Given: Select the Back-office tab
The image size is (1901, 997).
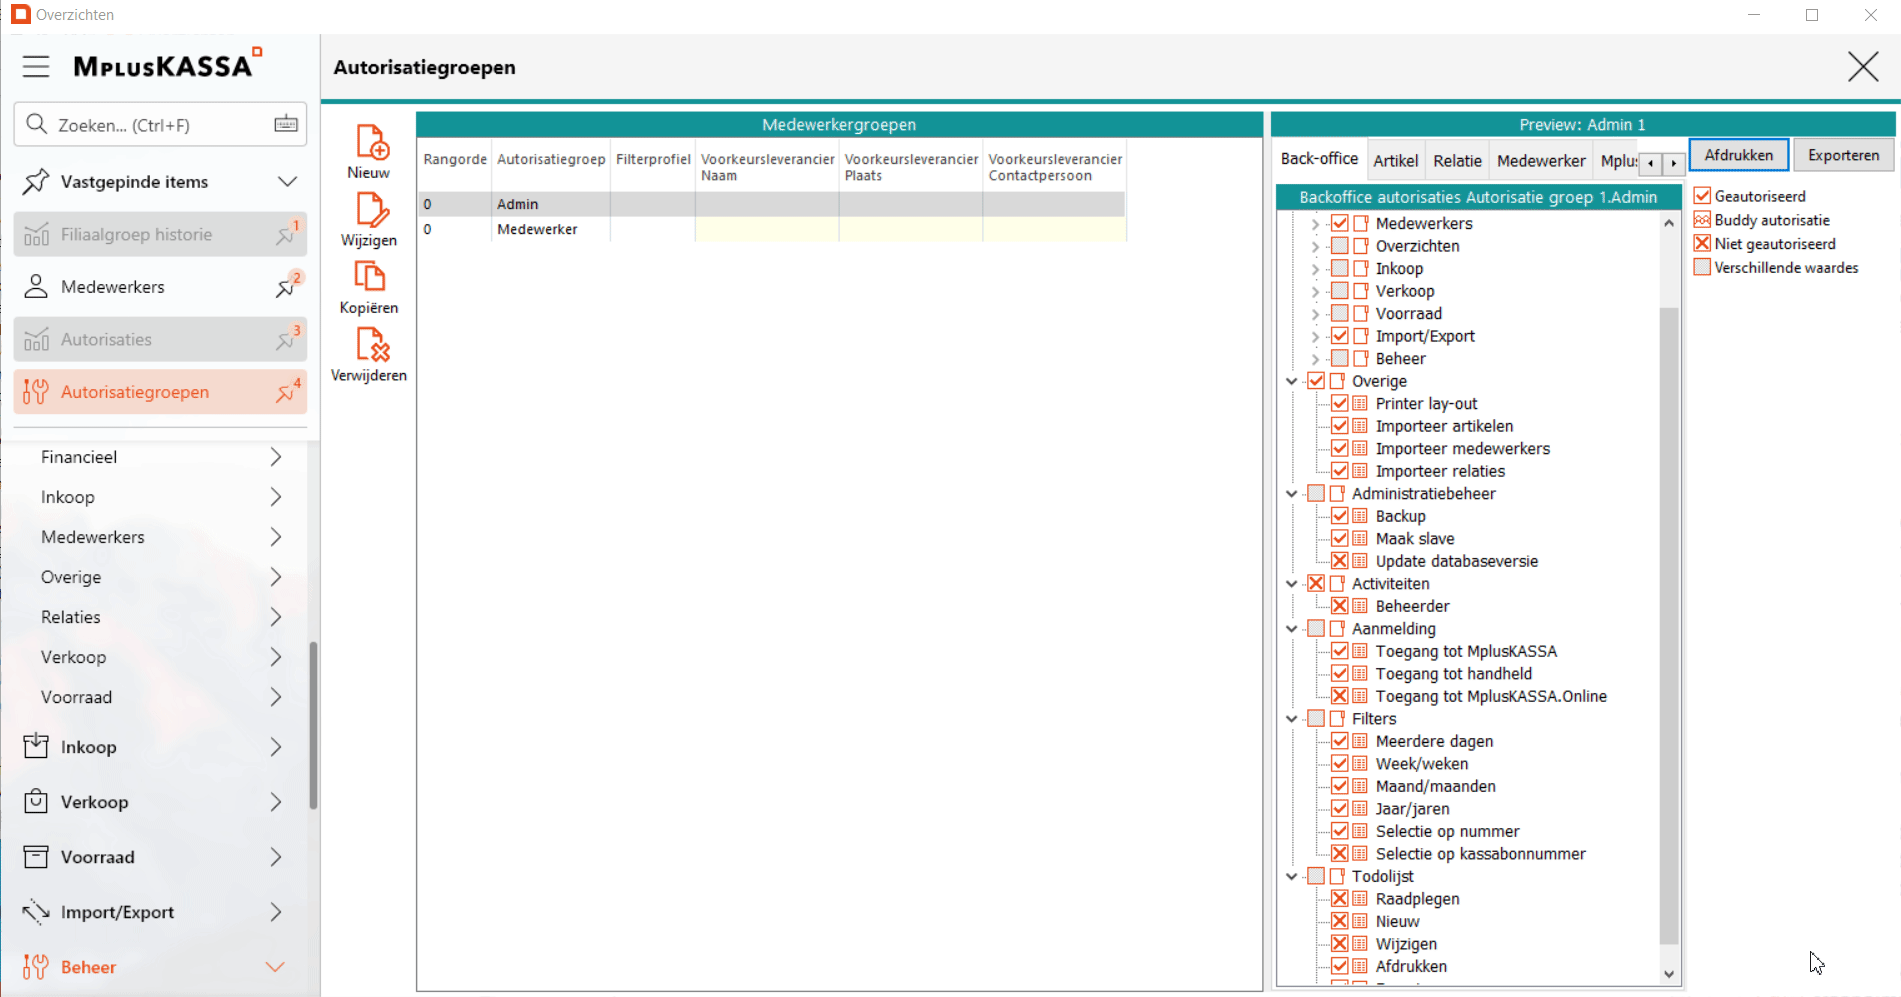Looking at the screenshot, I should click(1319, 159).
